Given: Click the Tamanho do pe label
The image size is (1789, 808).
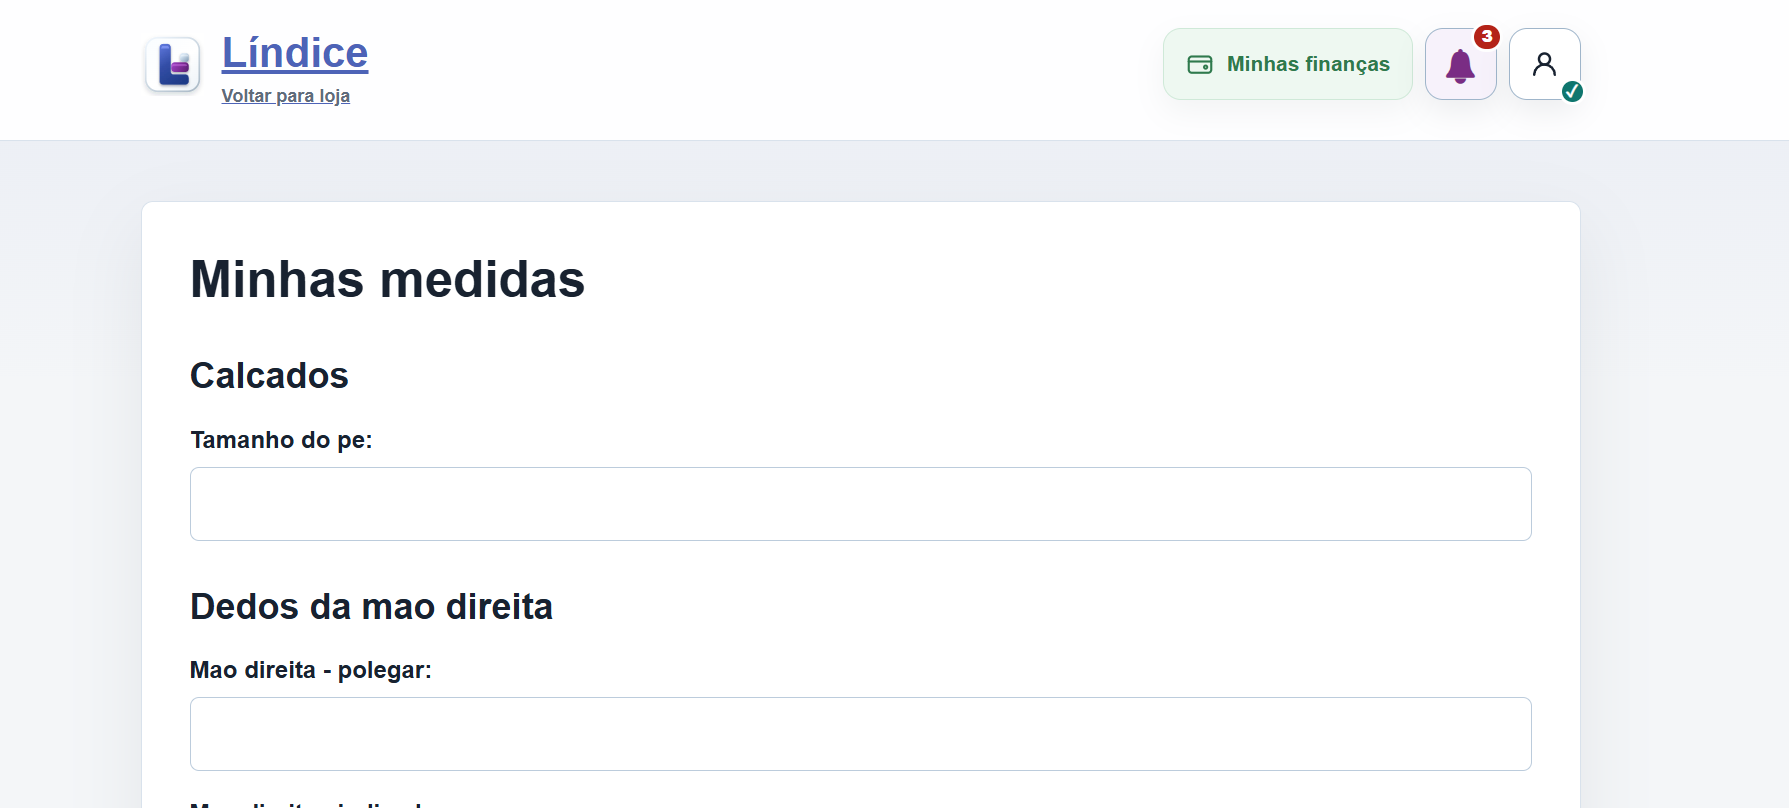Looking at the screenshot, I should [281, 440].
